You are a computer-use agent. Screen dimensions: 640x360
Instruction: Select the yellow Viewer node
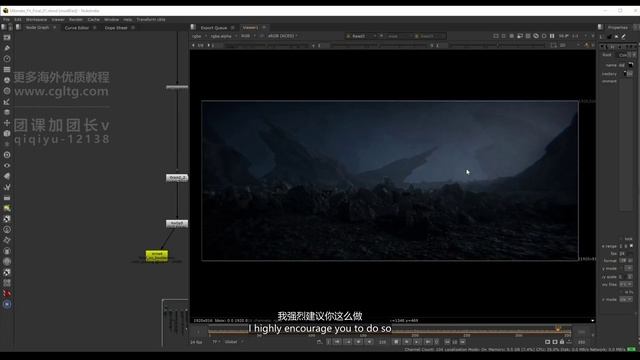157,256
